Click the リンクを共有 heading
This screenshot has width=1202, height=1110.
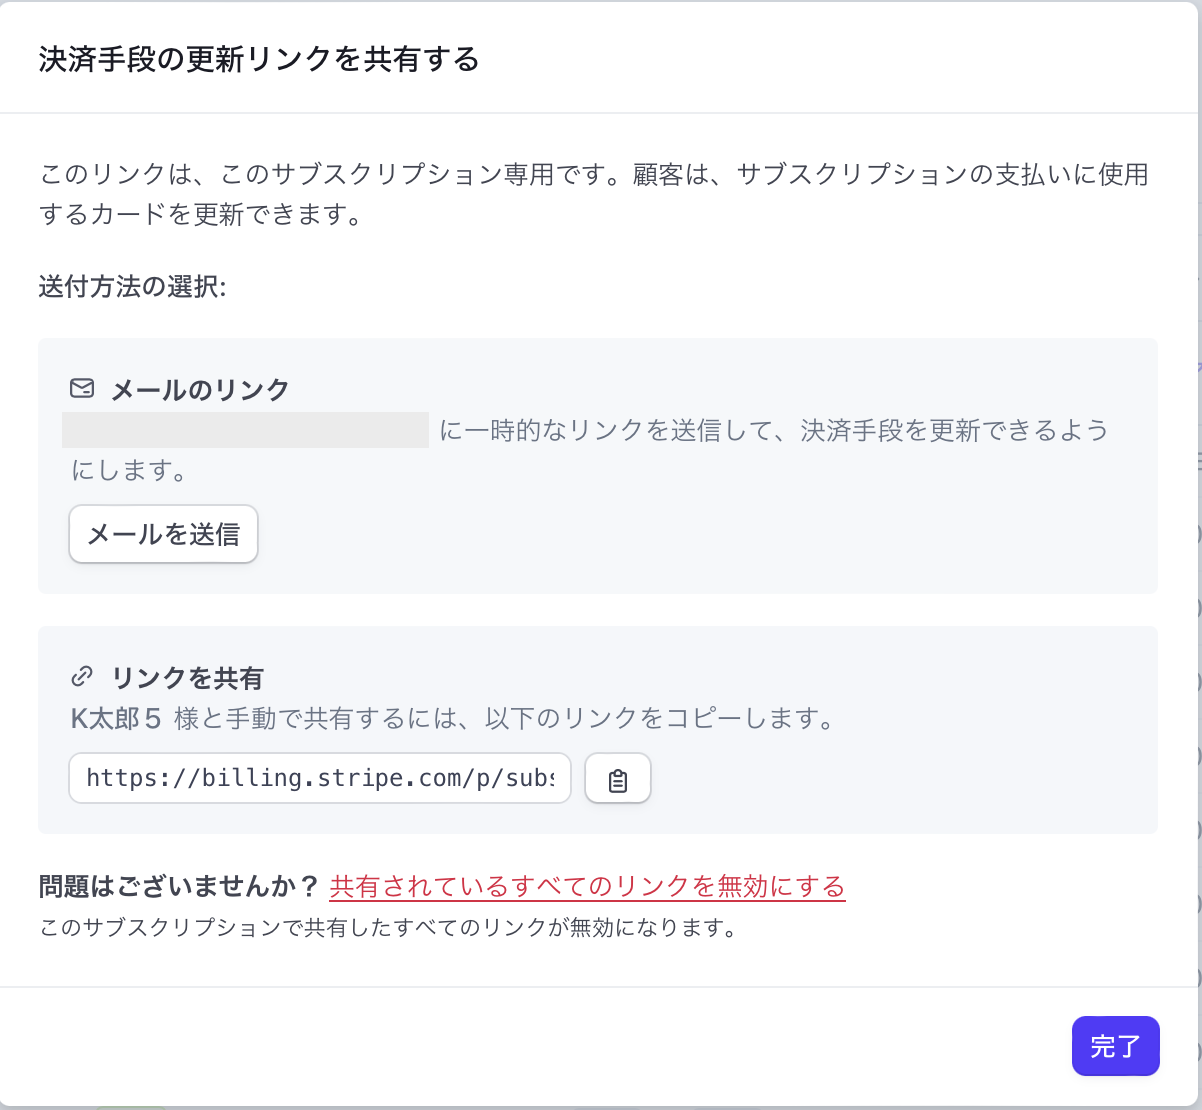187,679
